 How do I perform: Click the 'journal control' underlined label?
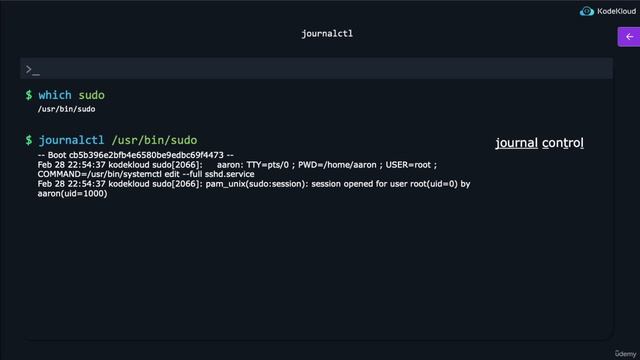[x=539, y=143]
